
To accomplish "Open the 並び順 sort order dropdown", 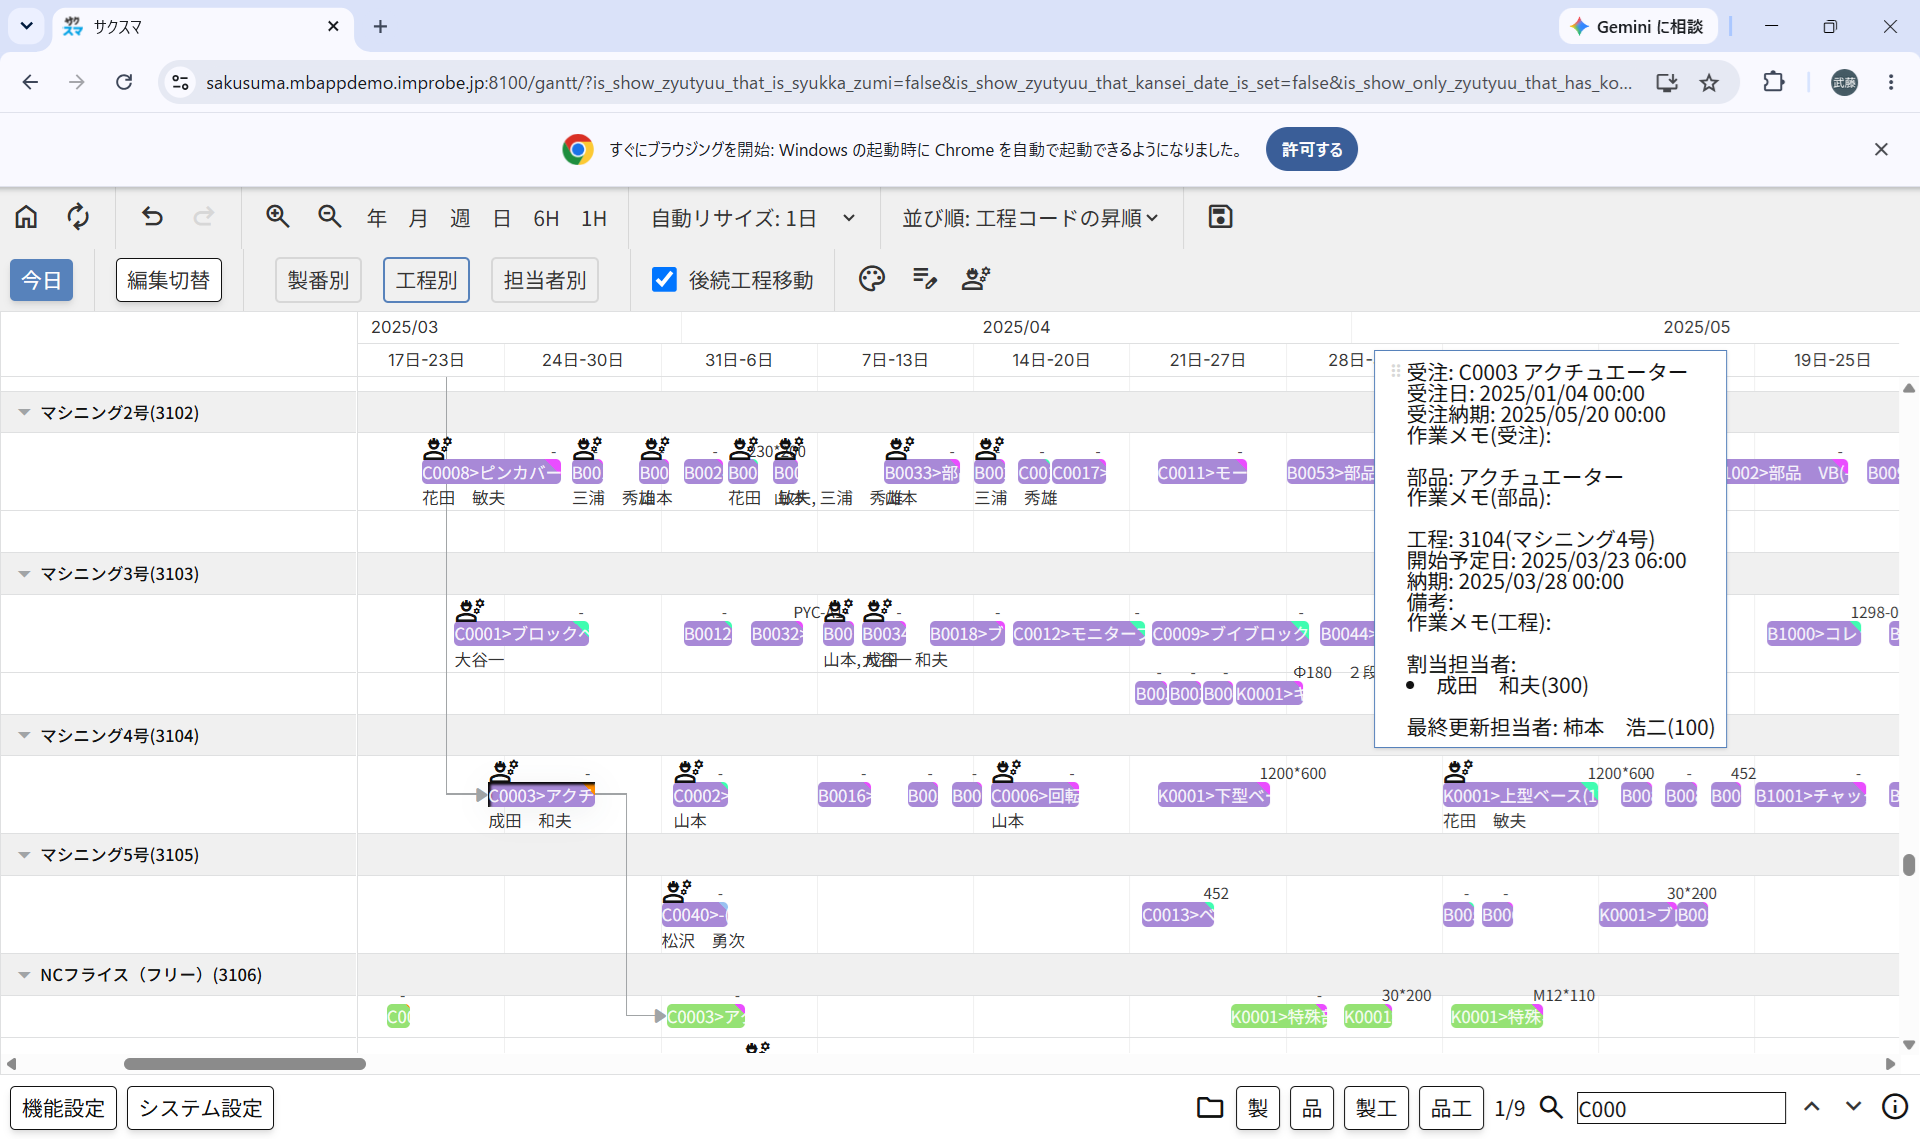I will pyautogui.click(x=1030, y=218).
